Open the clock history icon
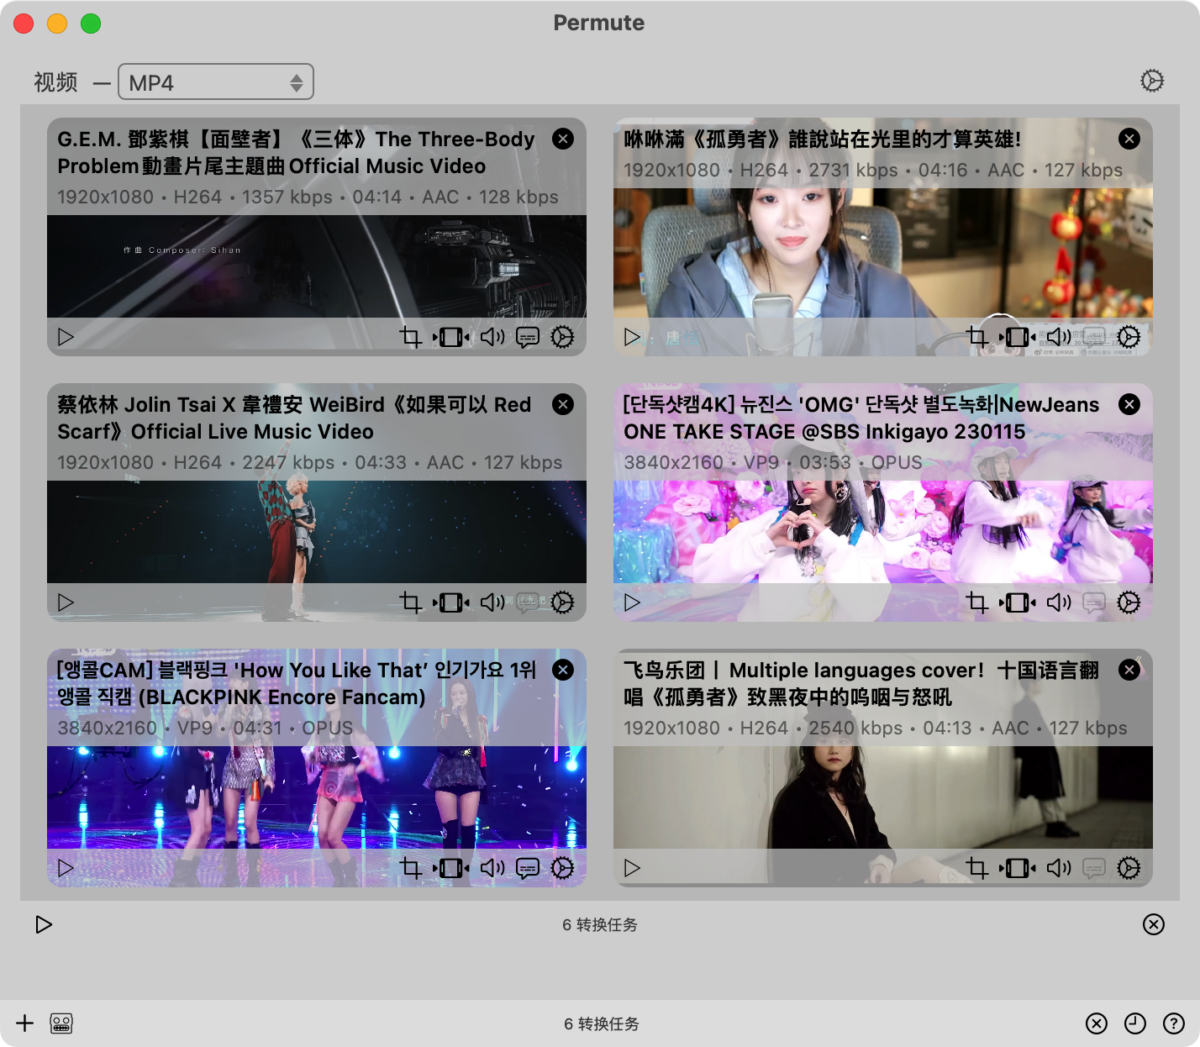Image resolution: width=1200 pixels, height=1047 pixels. coord(1135,1023)
